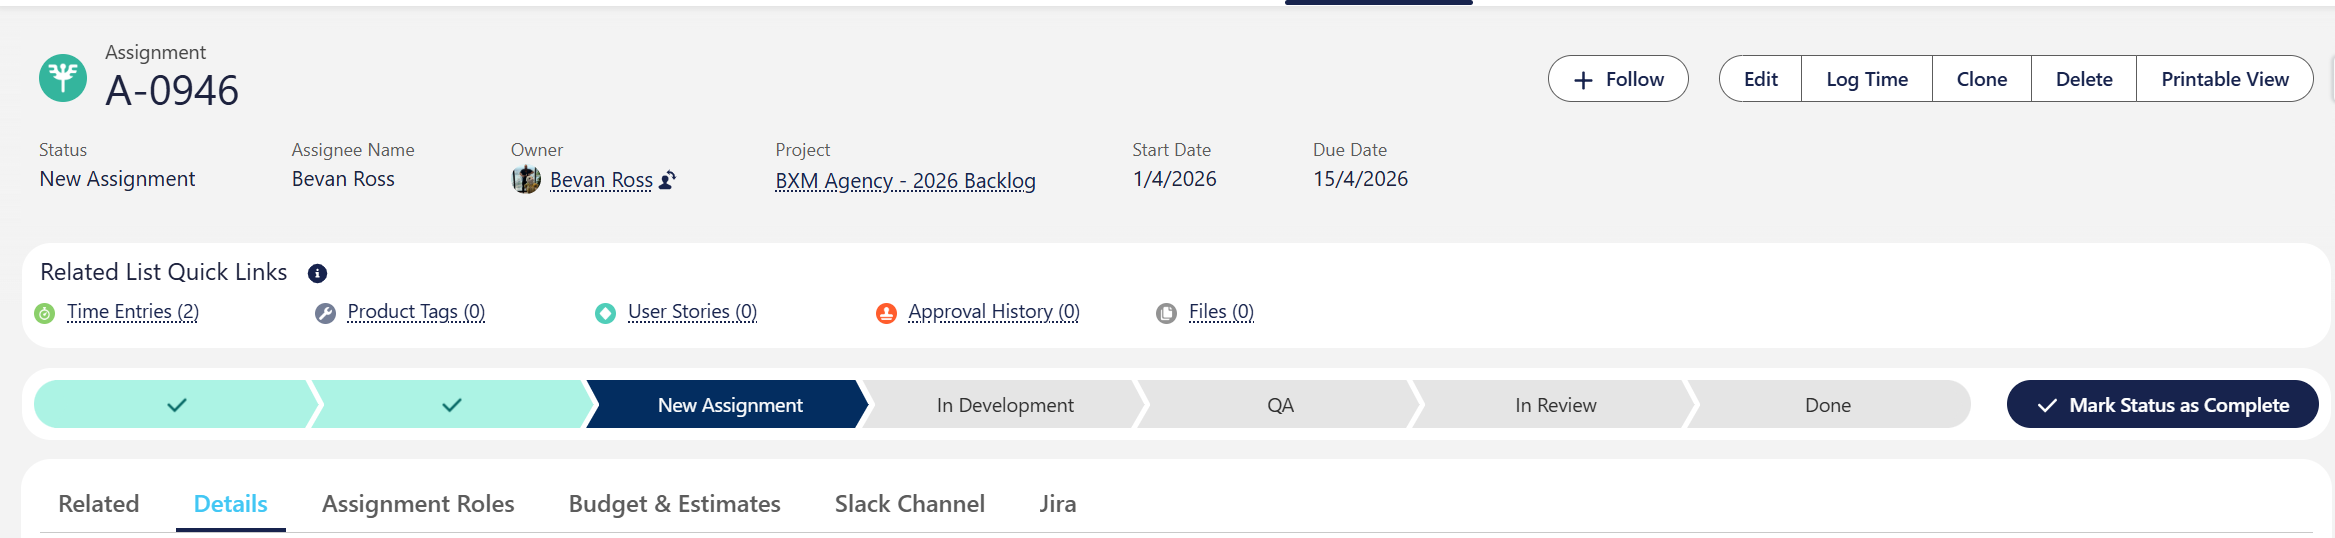The width and height of the screenshot is (2335, 538).
Task: Click the Start Date value 1/4/2026
Action: 1174,179
